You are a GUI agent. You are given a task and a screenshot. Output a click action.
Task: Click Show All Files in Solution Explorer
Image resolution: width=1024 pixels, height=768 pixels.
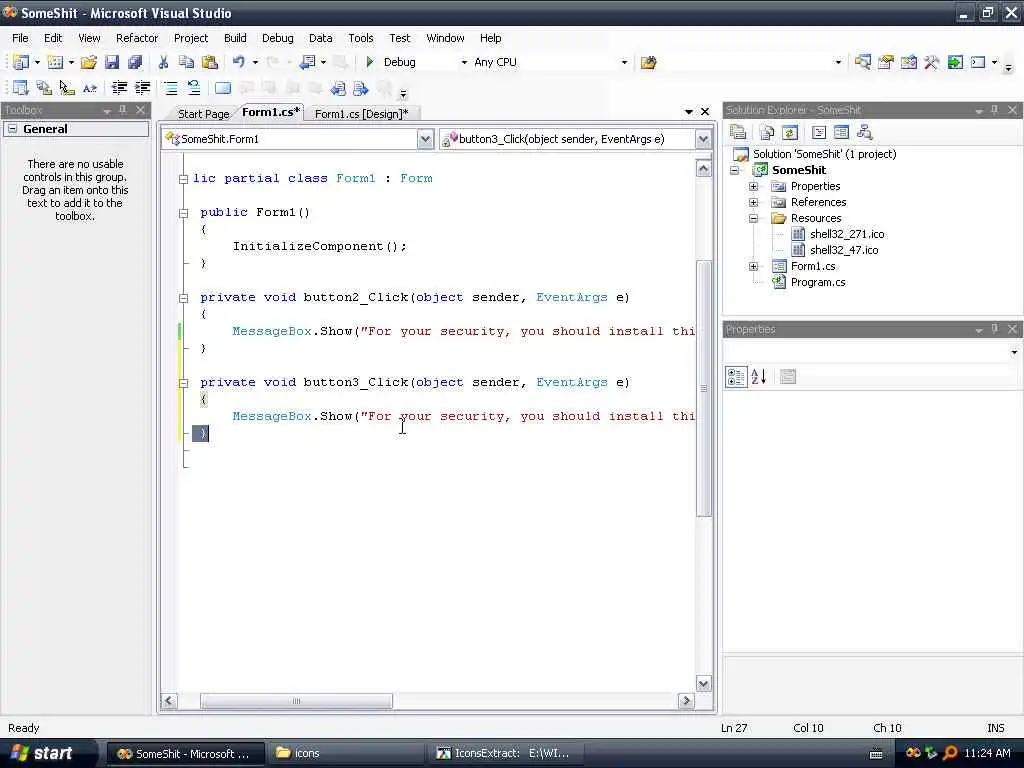(767, 133)
